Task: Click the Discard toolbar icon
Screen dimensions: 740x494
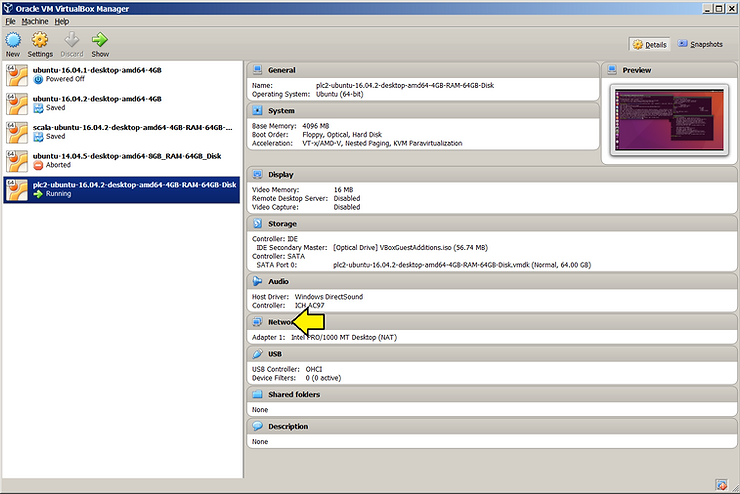Action: 71,41
